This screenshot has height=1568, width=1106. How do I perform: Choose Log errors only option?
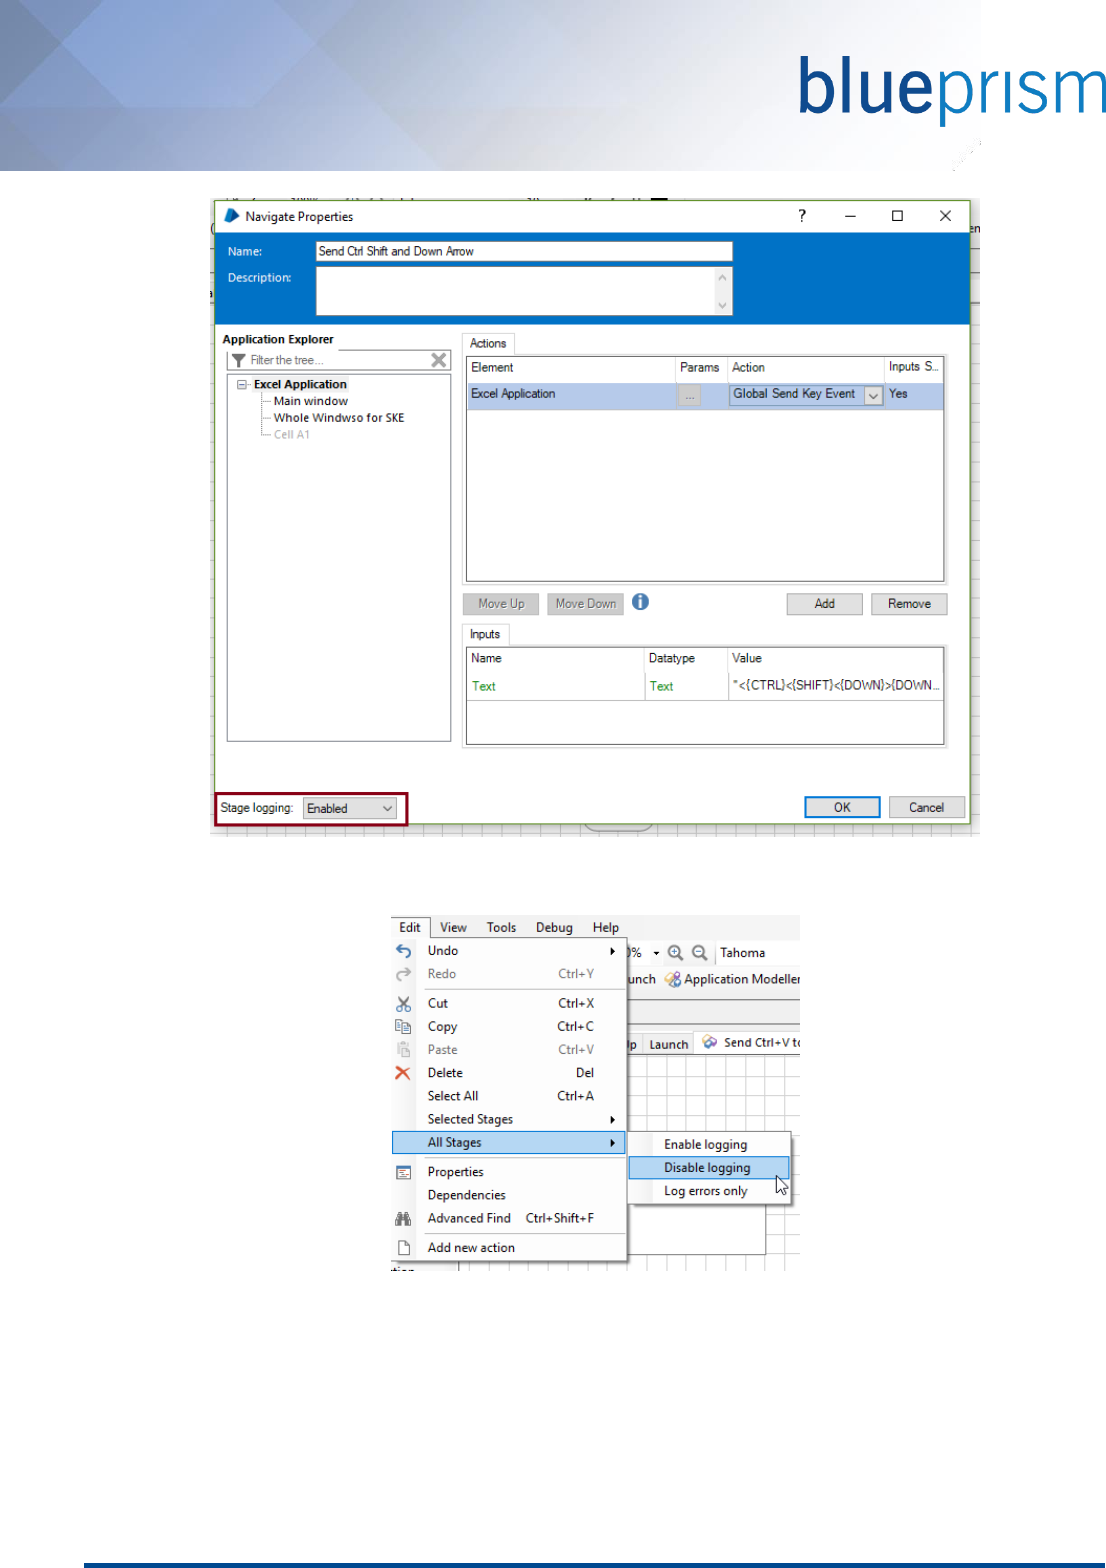coord(708,1191)
